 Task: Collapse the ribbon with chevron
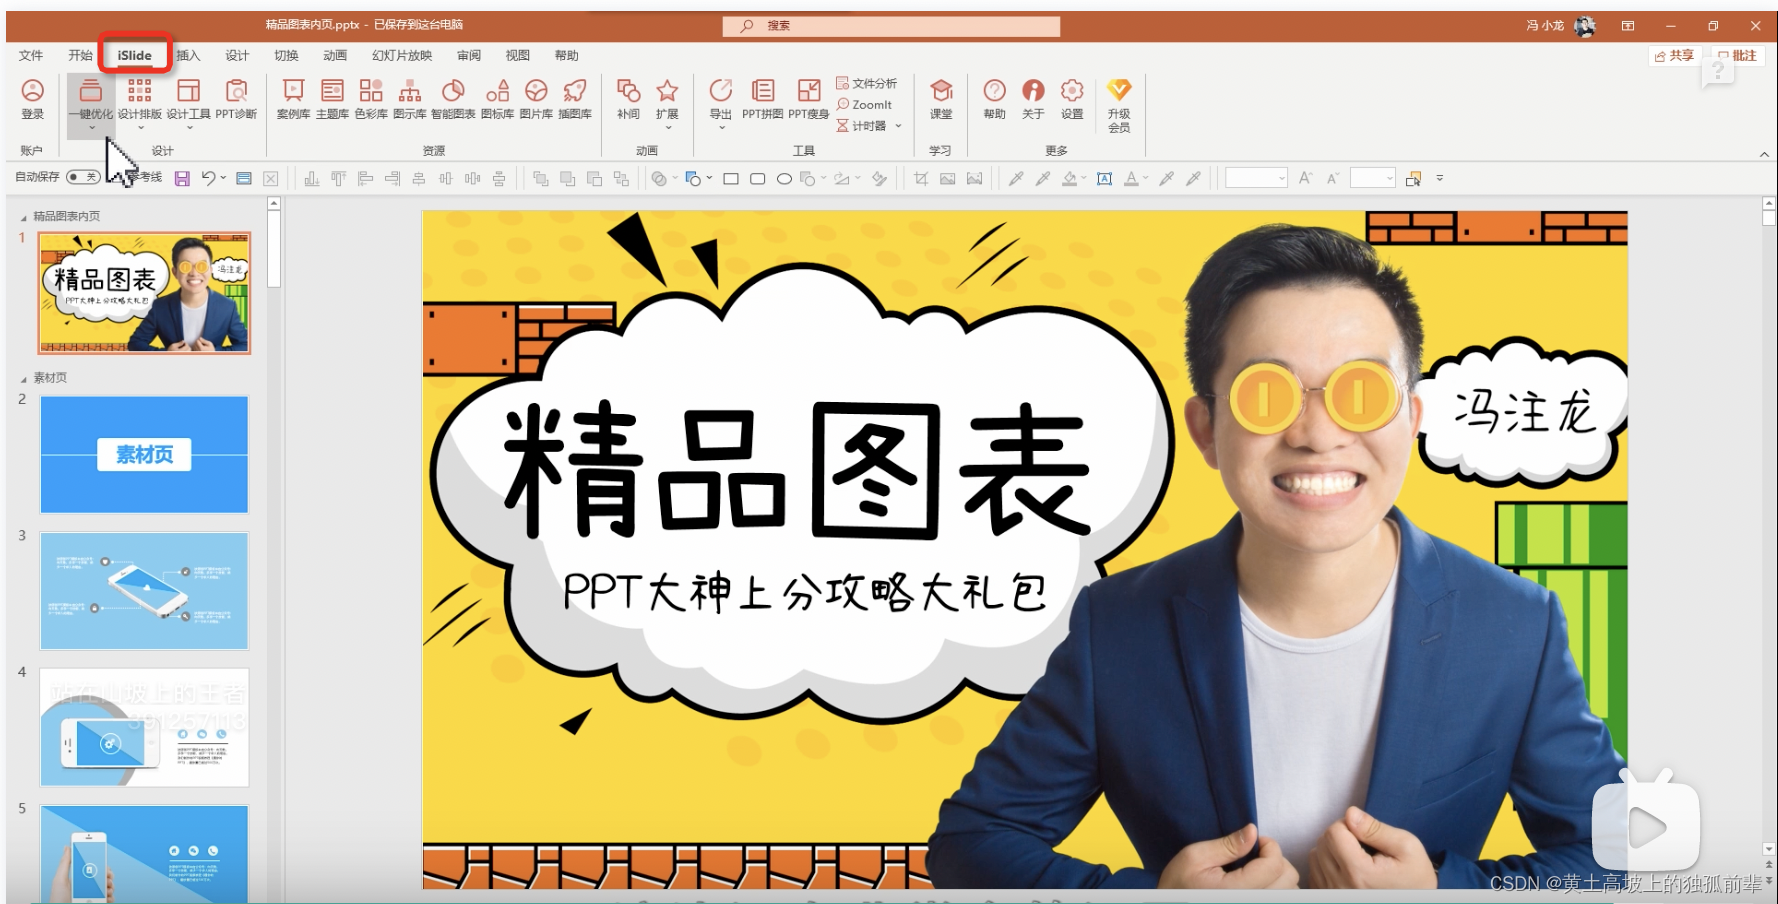(1764, 154)
